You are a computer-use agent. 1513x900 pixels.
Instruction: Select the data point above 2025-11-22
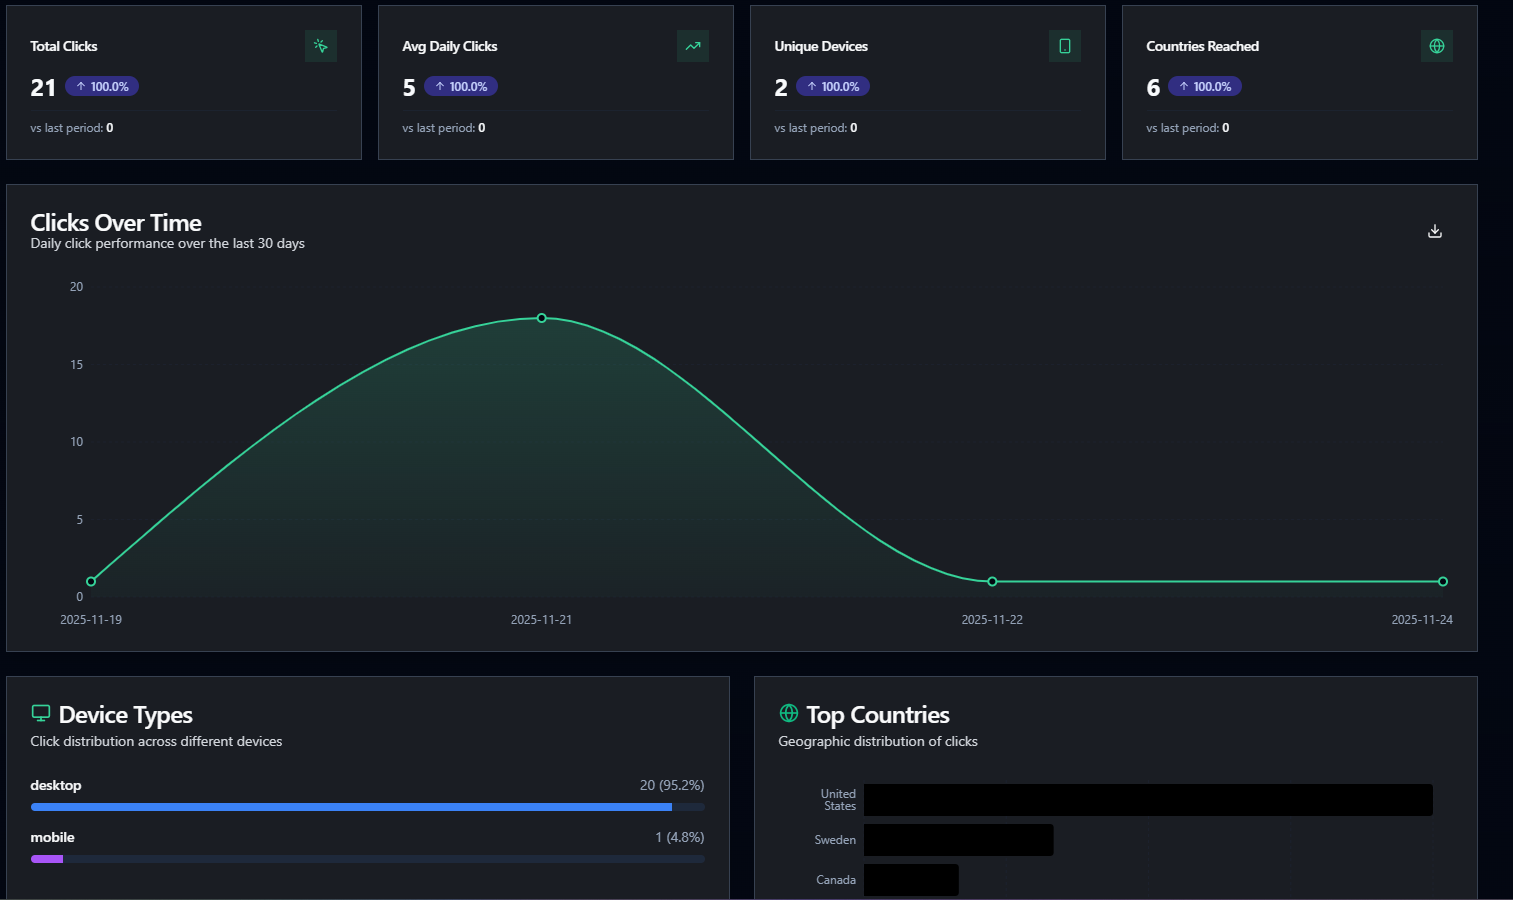click(x=991, y=581)
